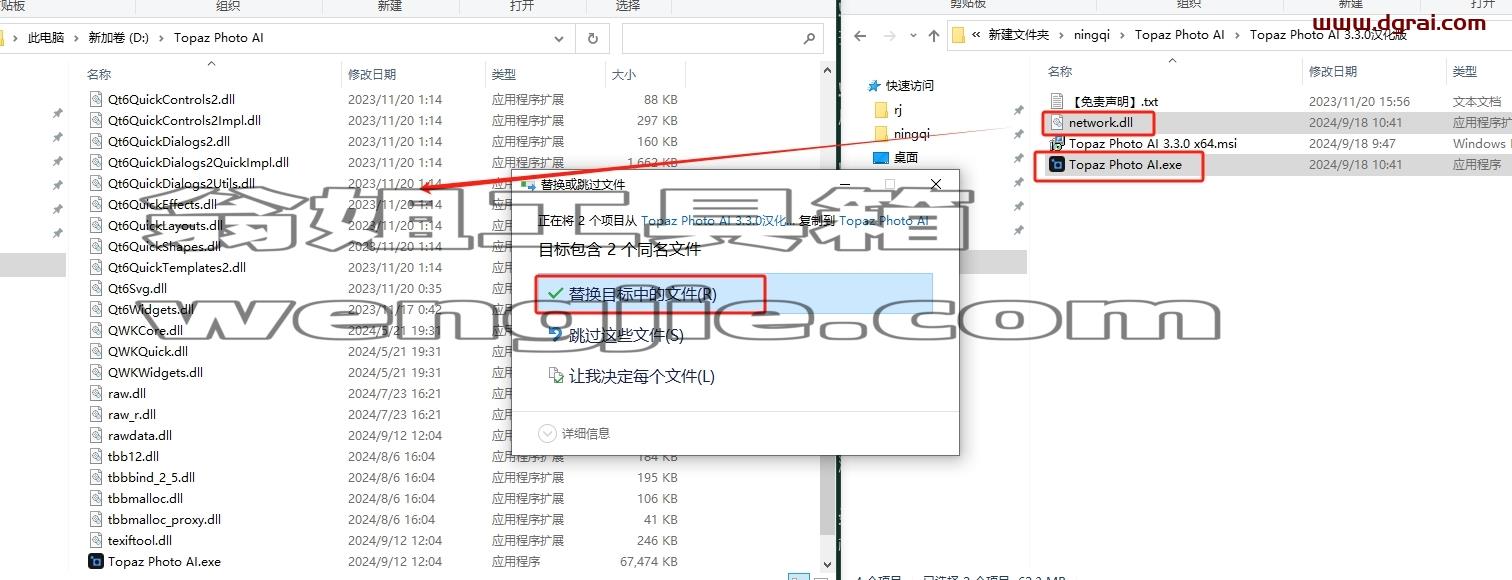This screenshot has height=580, width=1512.
Task: Click the search magnifier icon in left window
Action: click(x=809, y=38)
